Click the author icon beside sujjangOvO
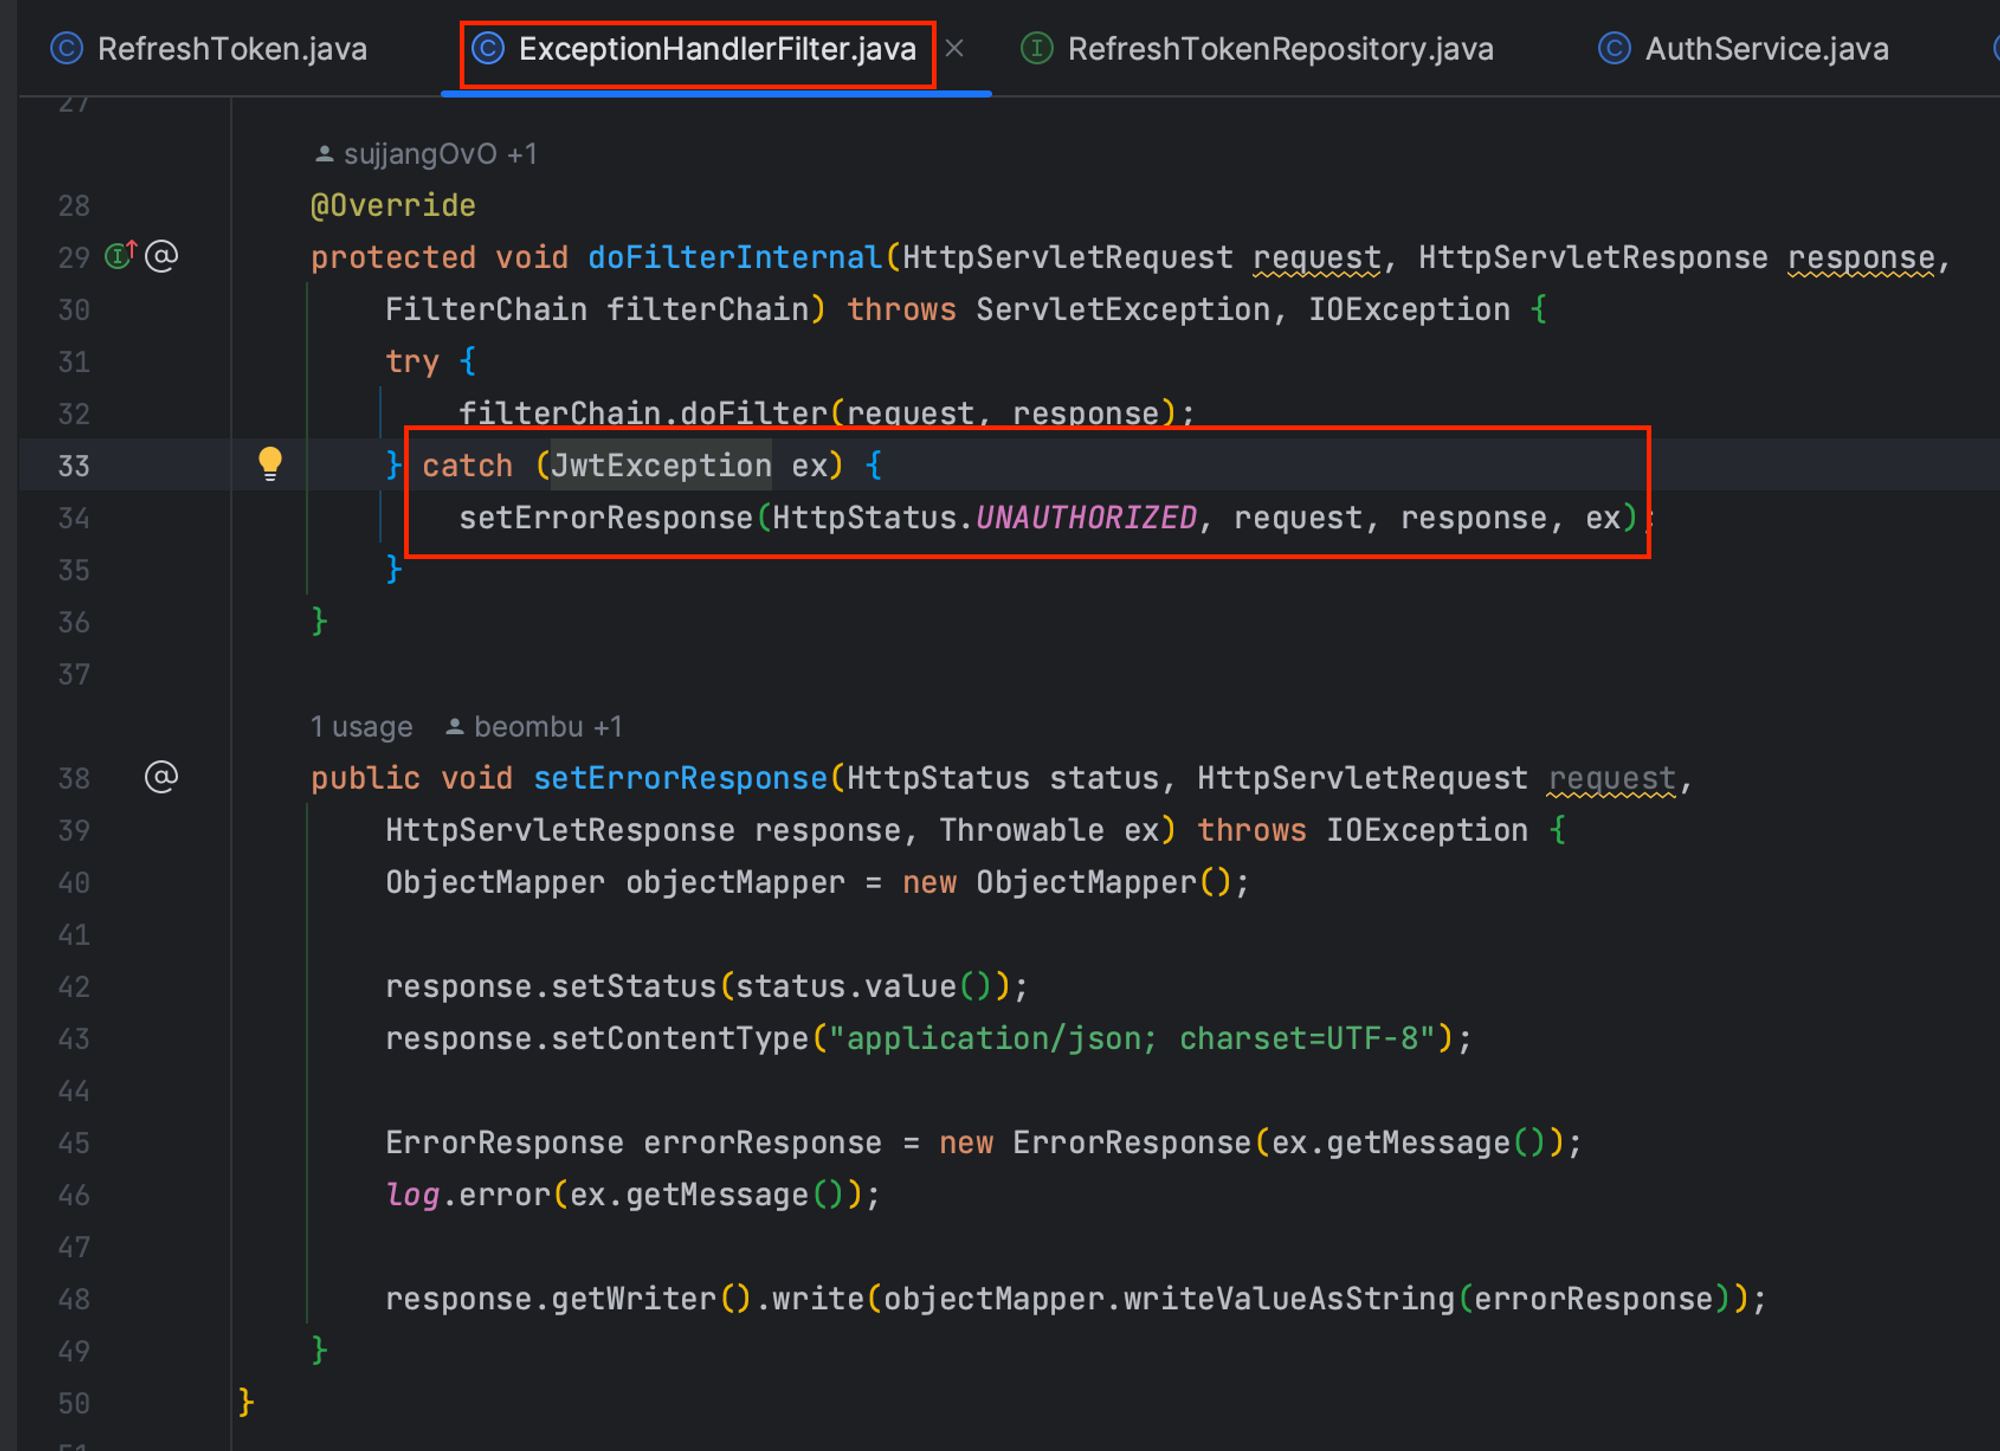The height and width of the screenshot is (1451, 2000). coord(324,154)
